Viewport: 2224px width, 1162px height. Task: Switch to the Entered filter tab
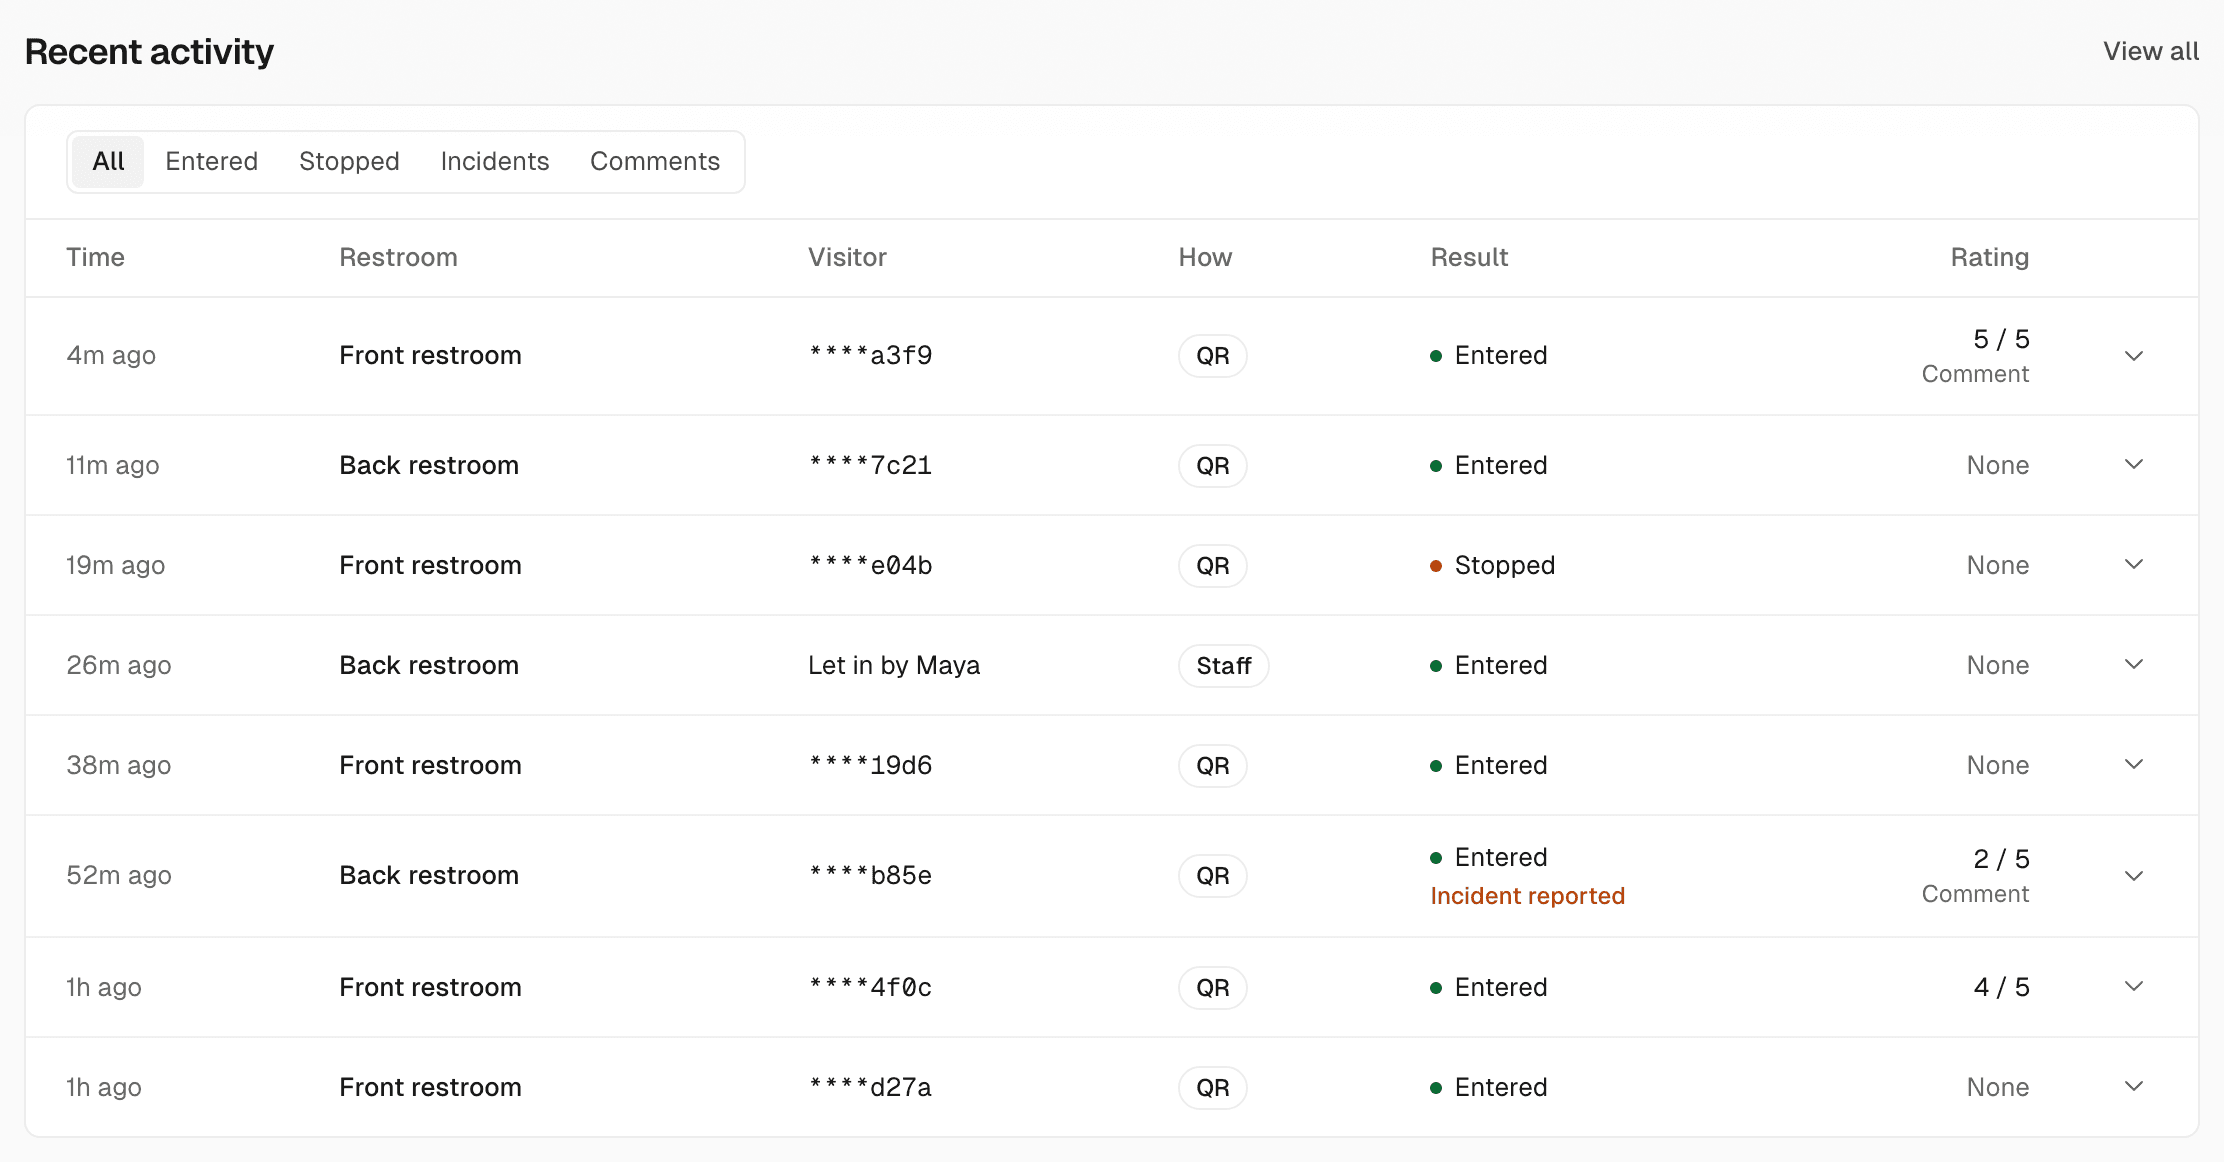pyautogui.click(x=211, y=161)
